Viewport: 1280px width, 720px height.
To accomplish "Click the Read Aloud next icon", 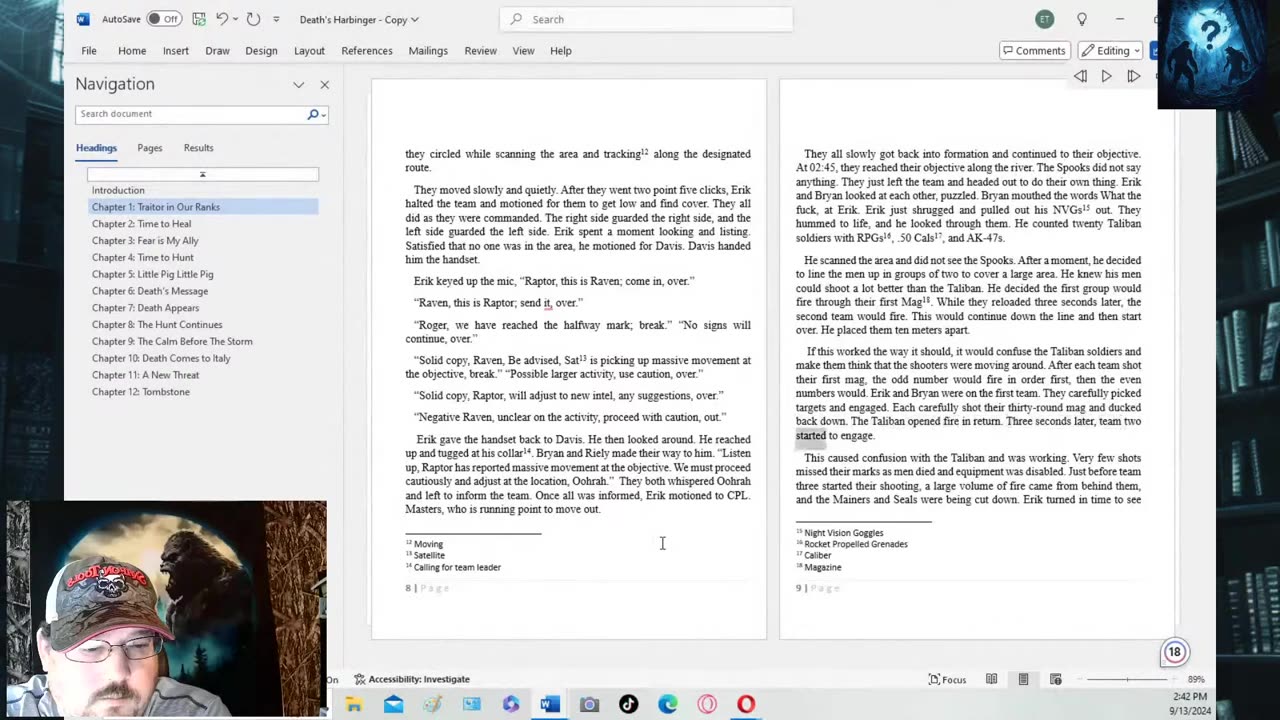I will 1133,76.
